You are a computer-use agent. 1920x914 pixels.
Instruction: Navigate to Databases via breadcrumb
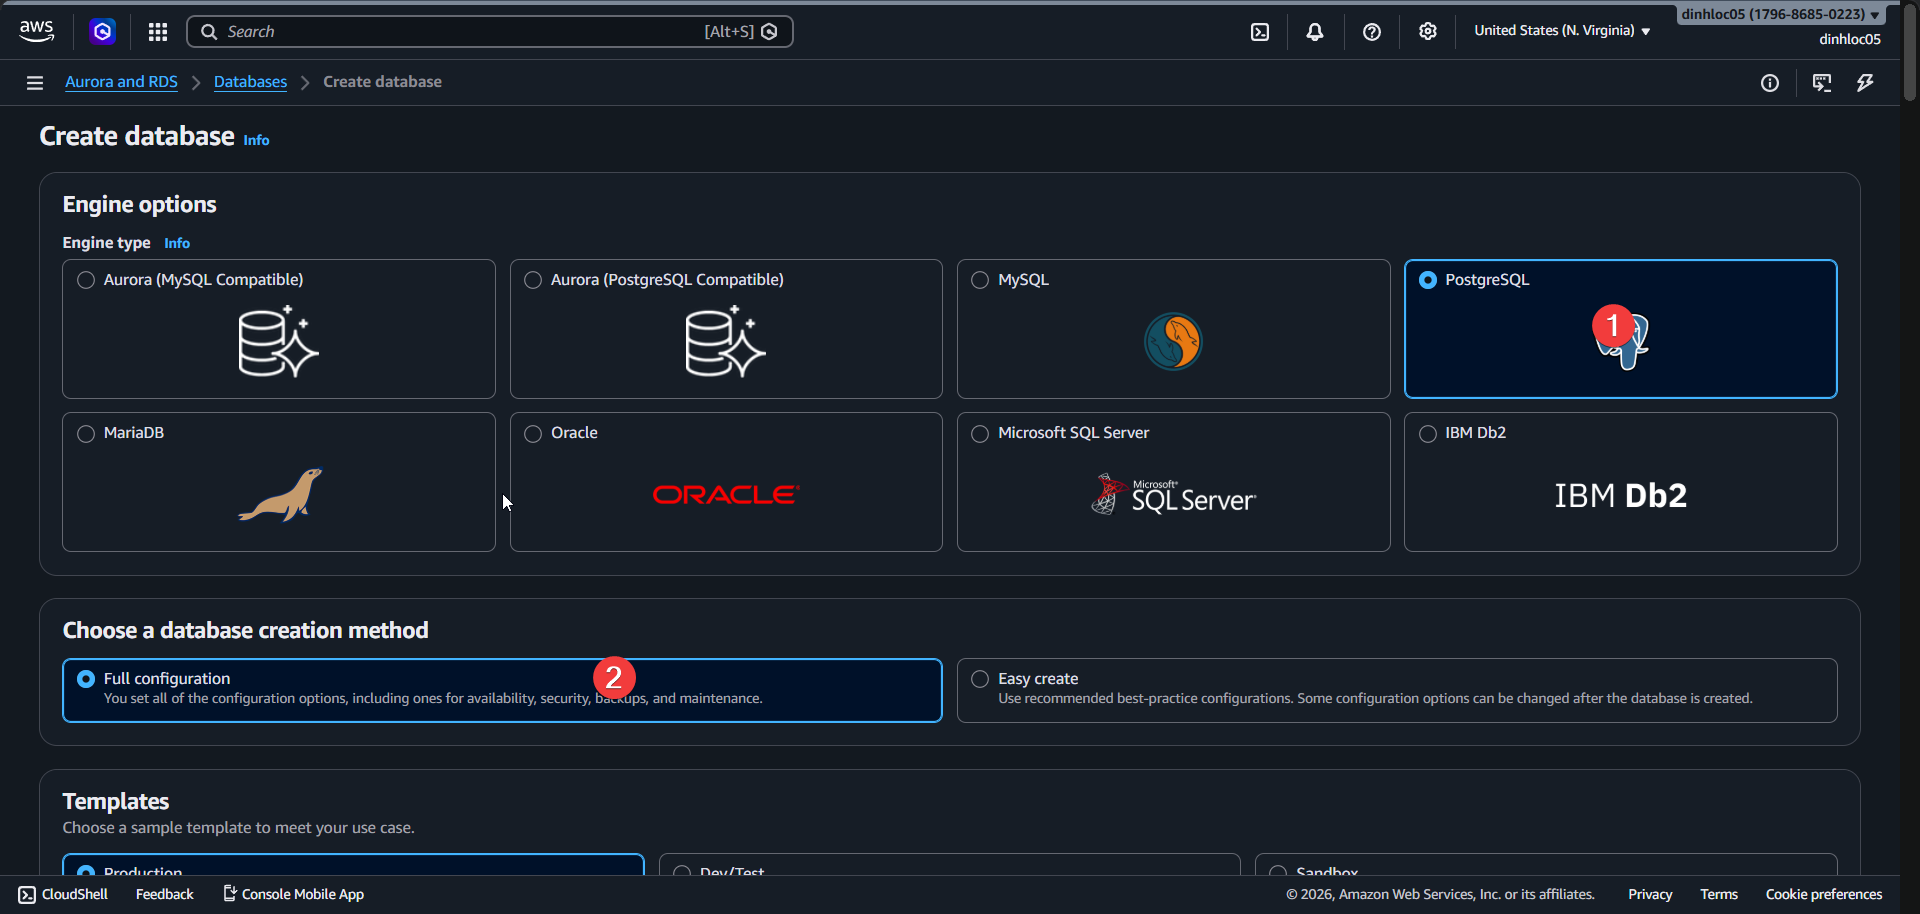[x=250, y=81]
